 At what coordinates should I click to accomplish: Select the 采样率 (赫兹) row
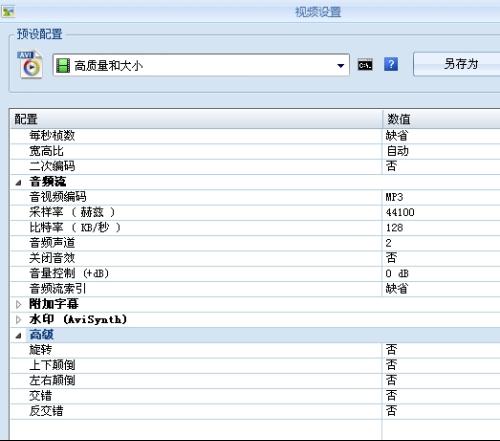255,212
